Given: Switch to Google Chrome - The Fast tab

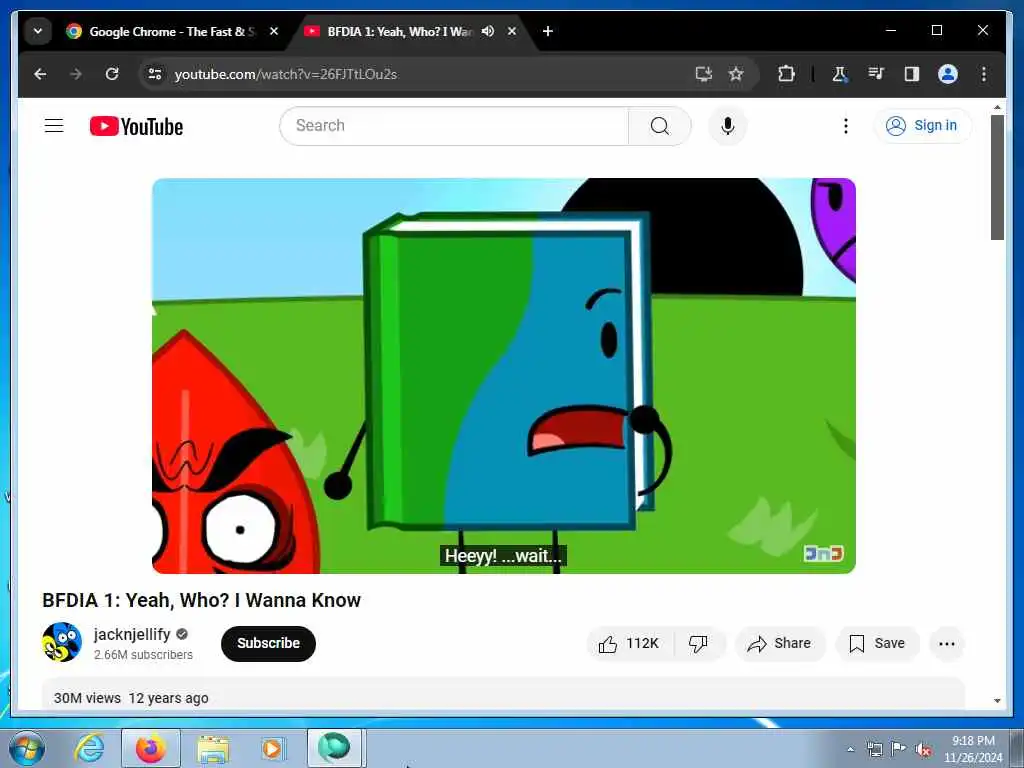Looking at the screenshot, I should tap(170, 31).
